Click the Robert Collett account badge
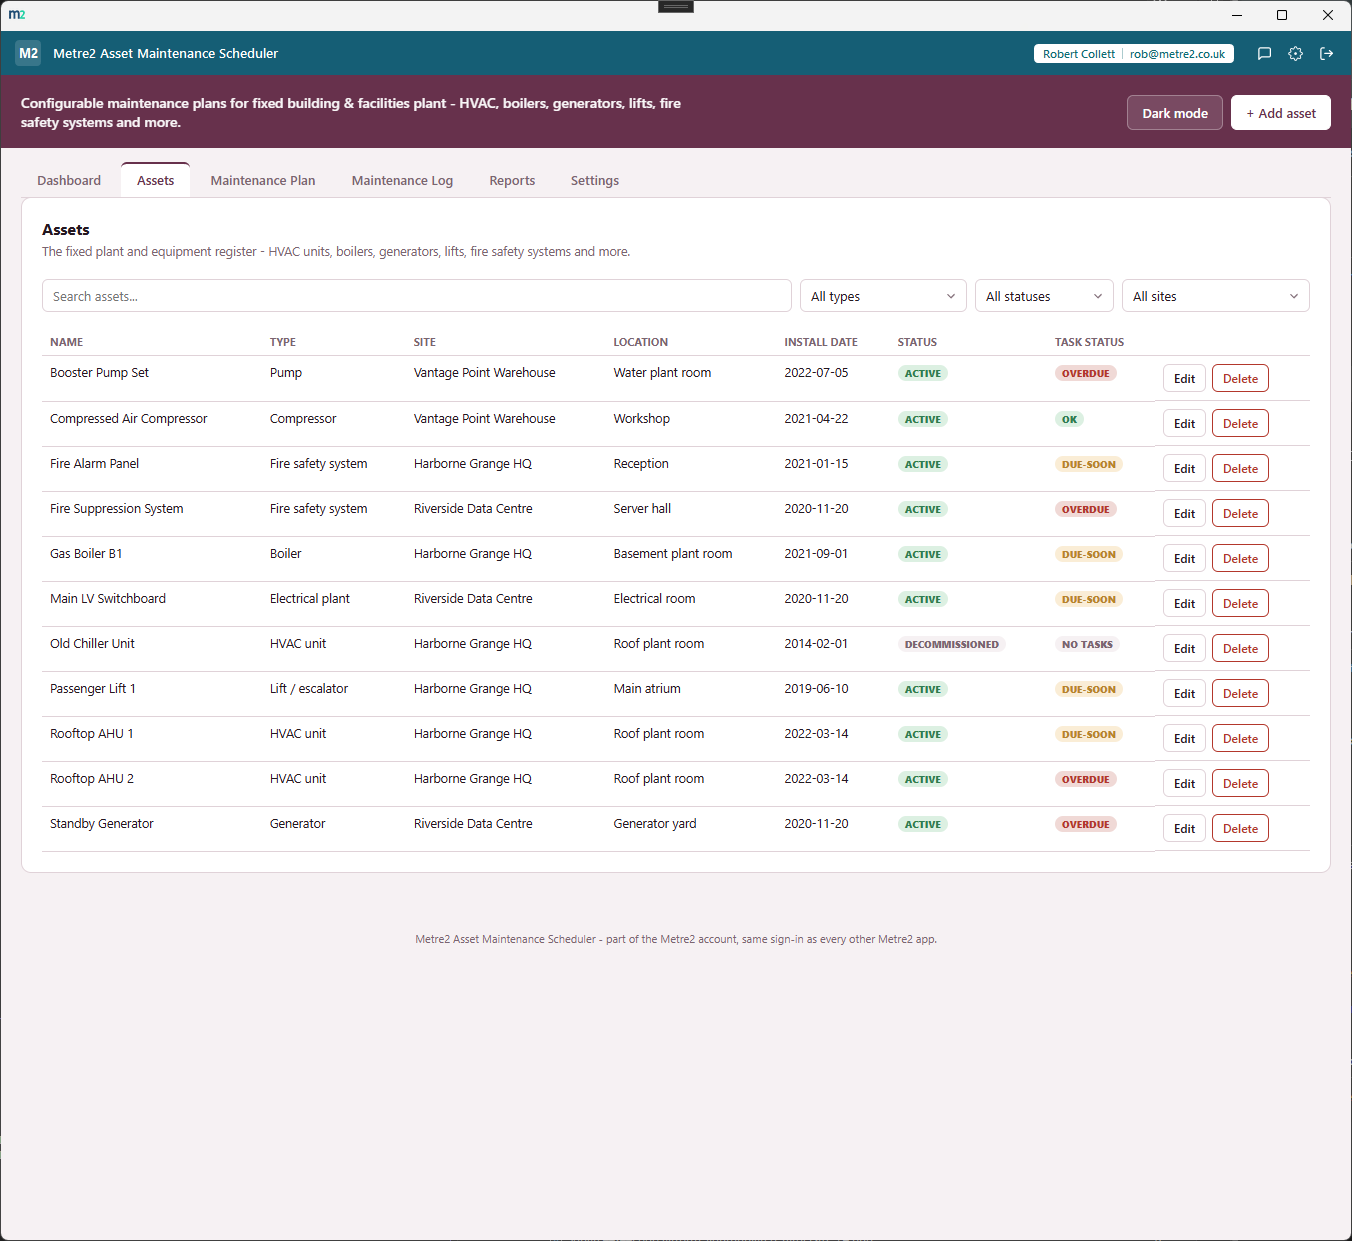The width and height of the screenshot is (1352, 1241). click(x=1133, y=54)
